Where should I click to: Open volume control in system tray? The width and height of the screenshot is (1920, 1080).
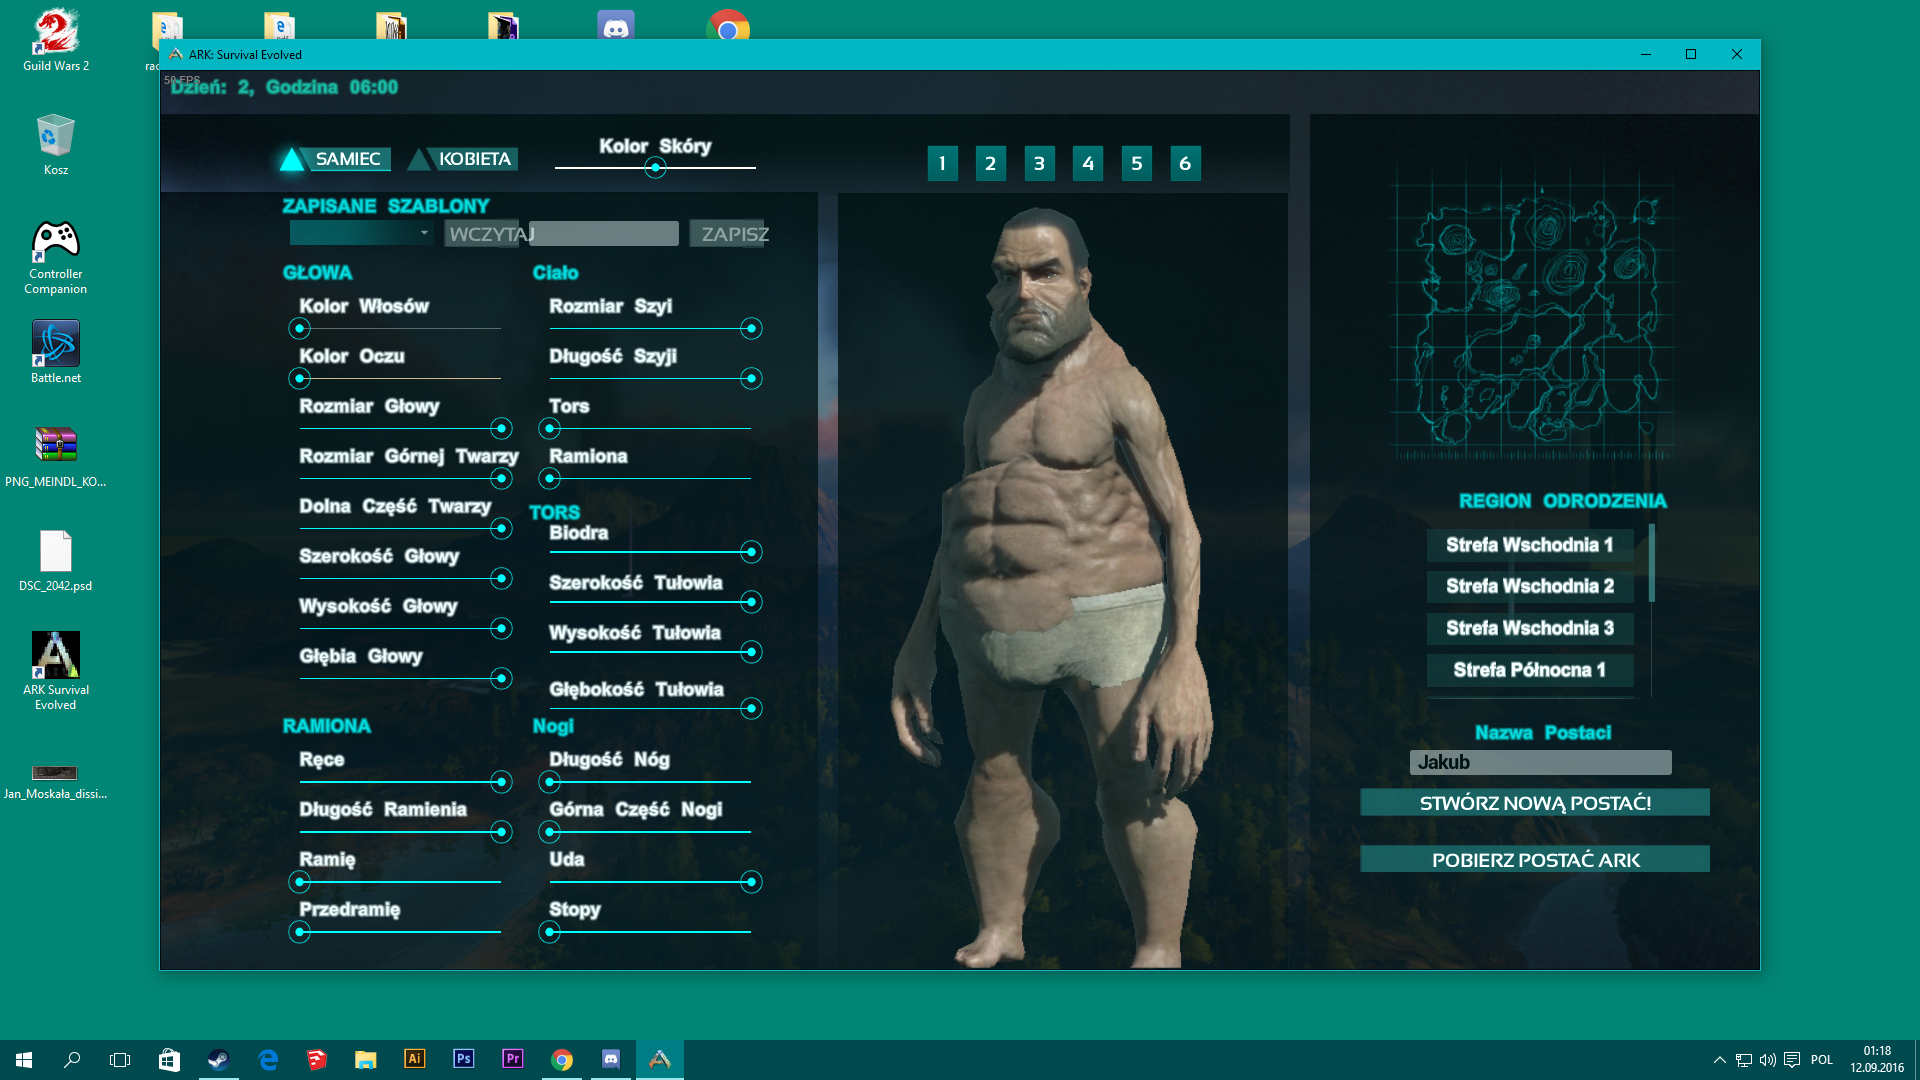1767,1060
